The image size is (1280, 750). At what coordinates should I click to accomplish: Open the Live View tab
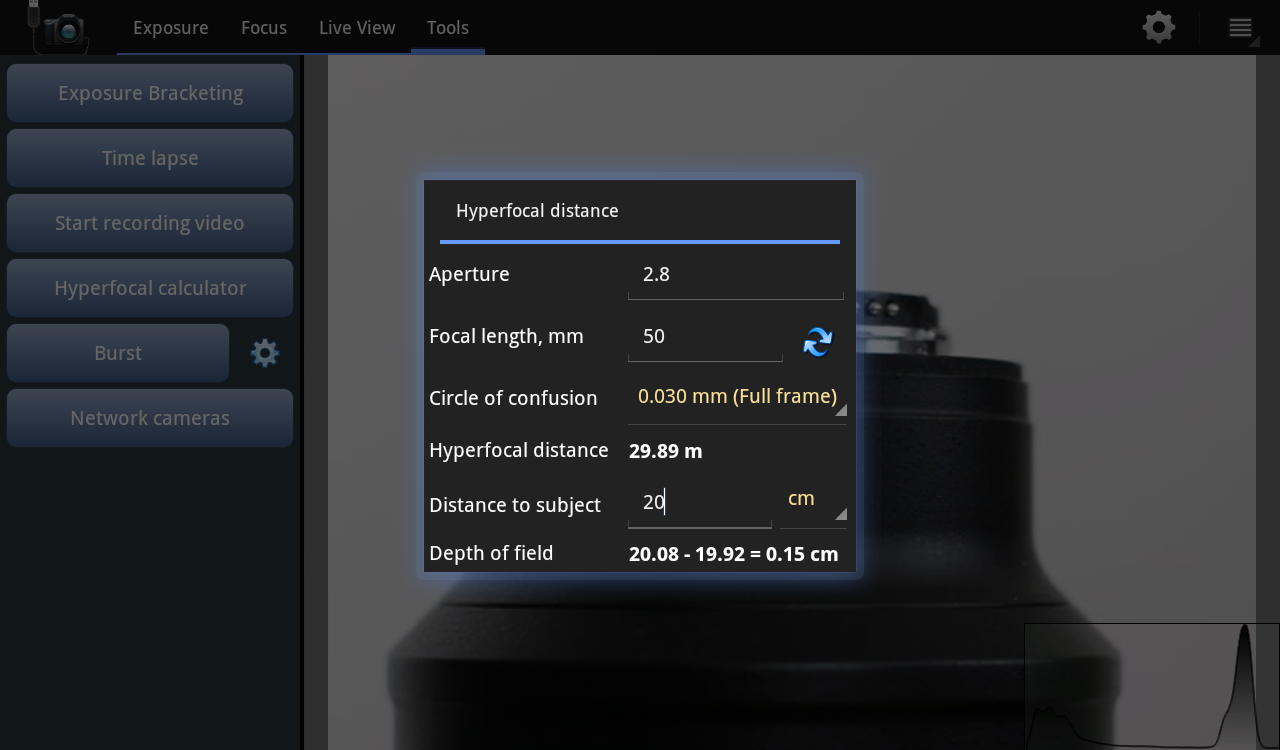[357, 27]
